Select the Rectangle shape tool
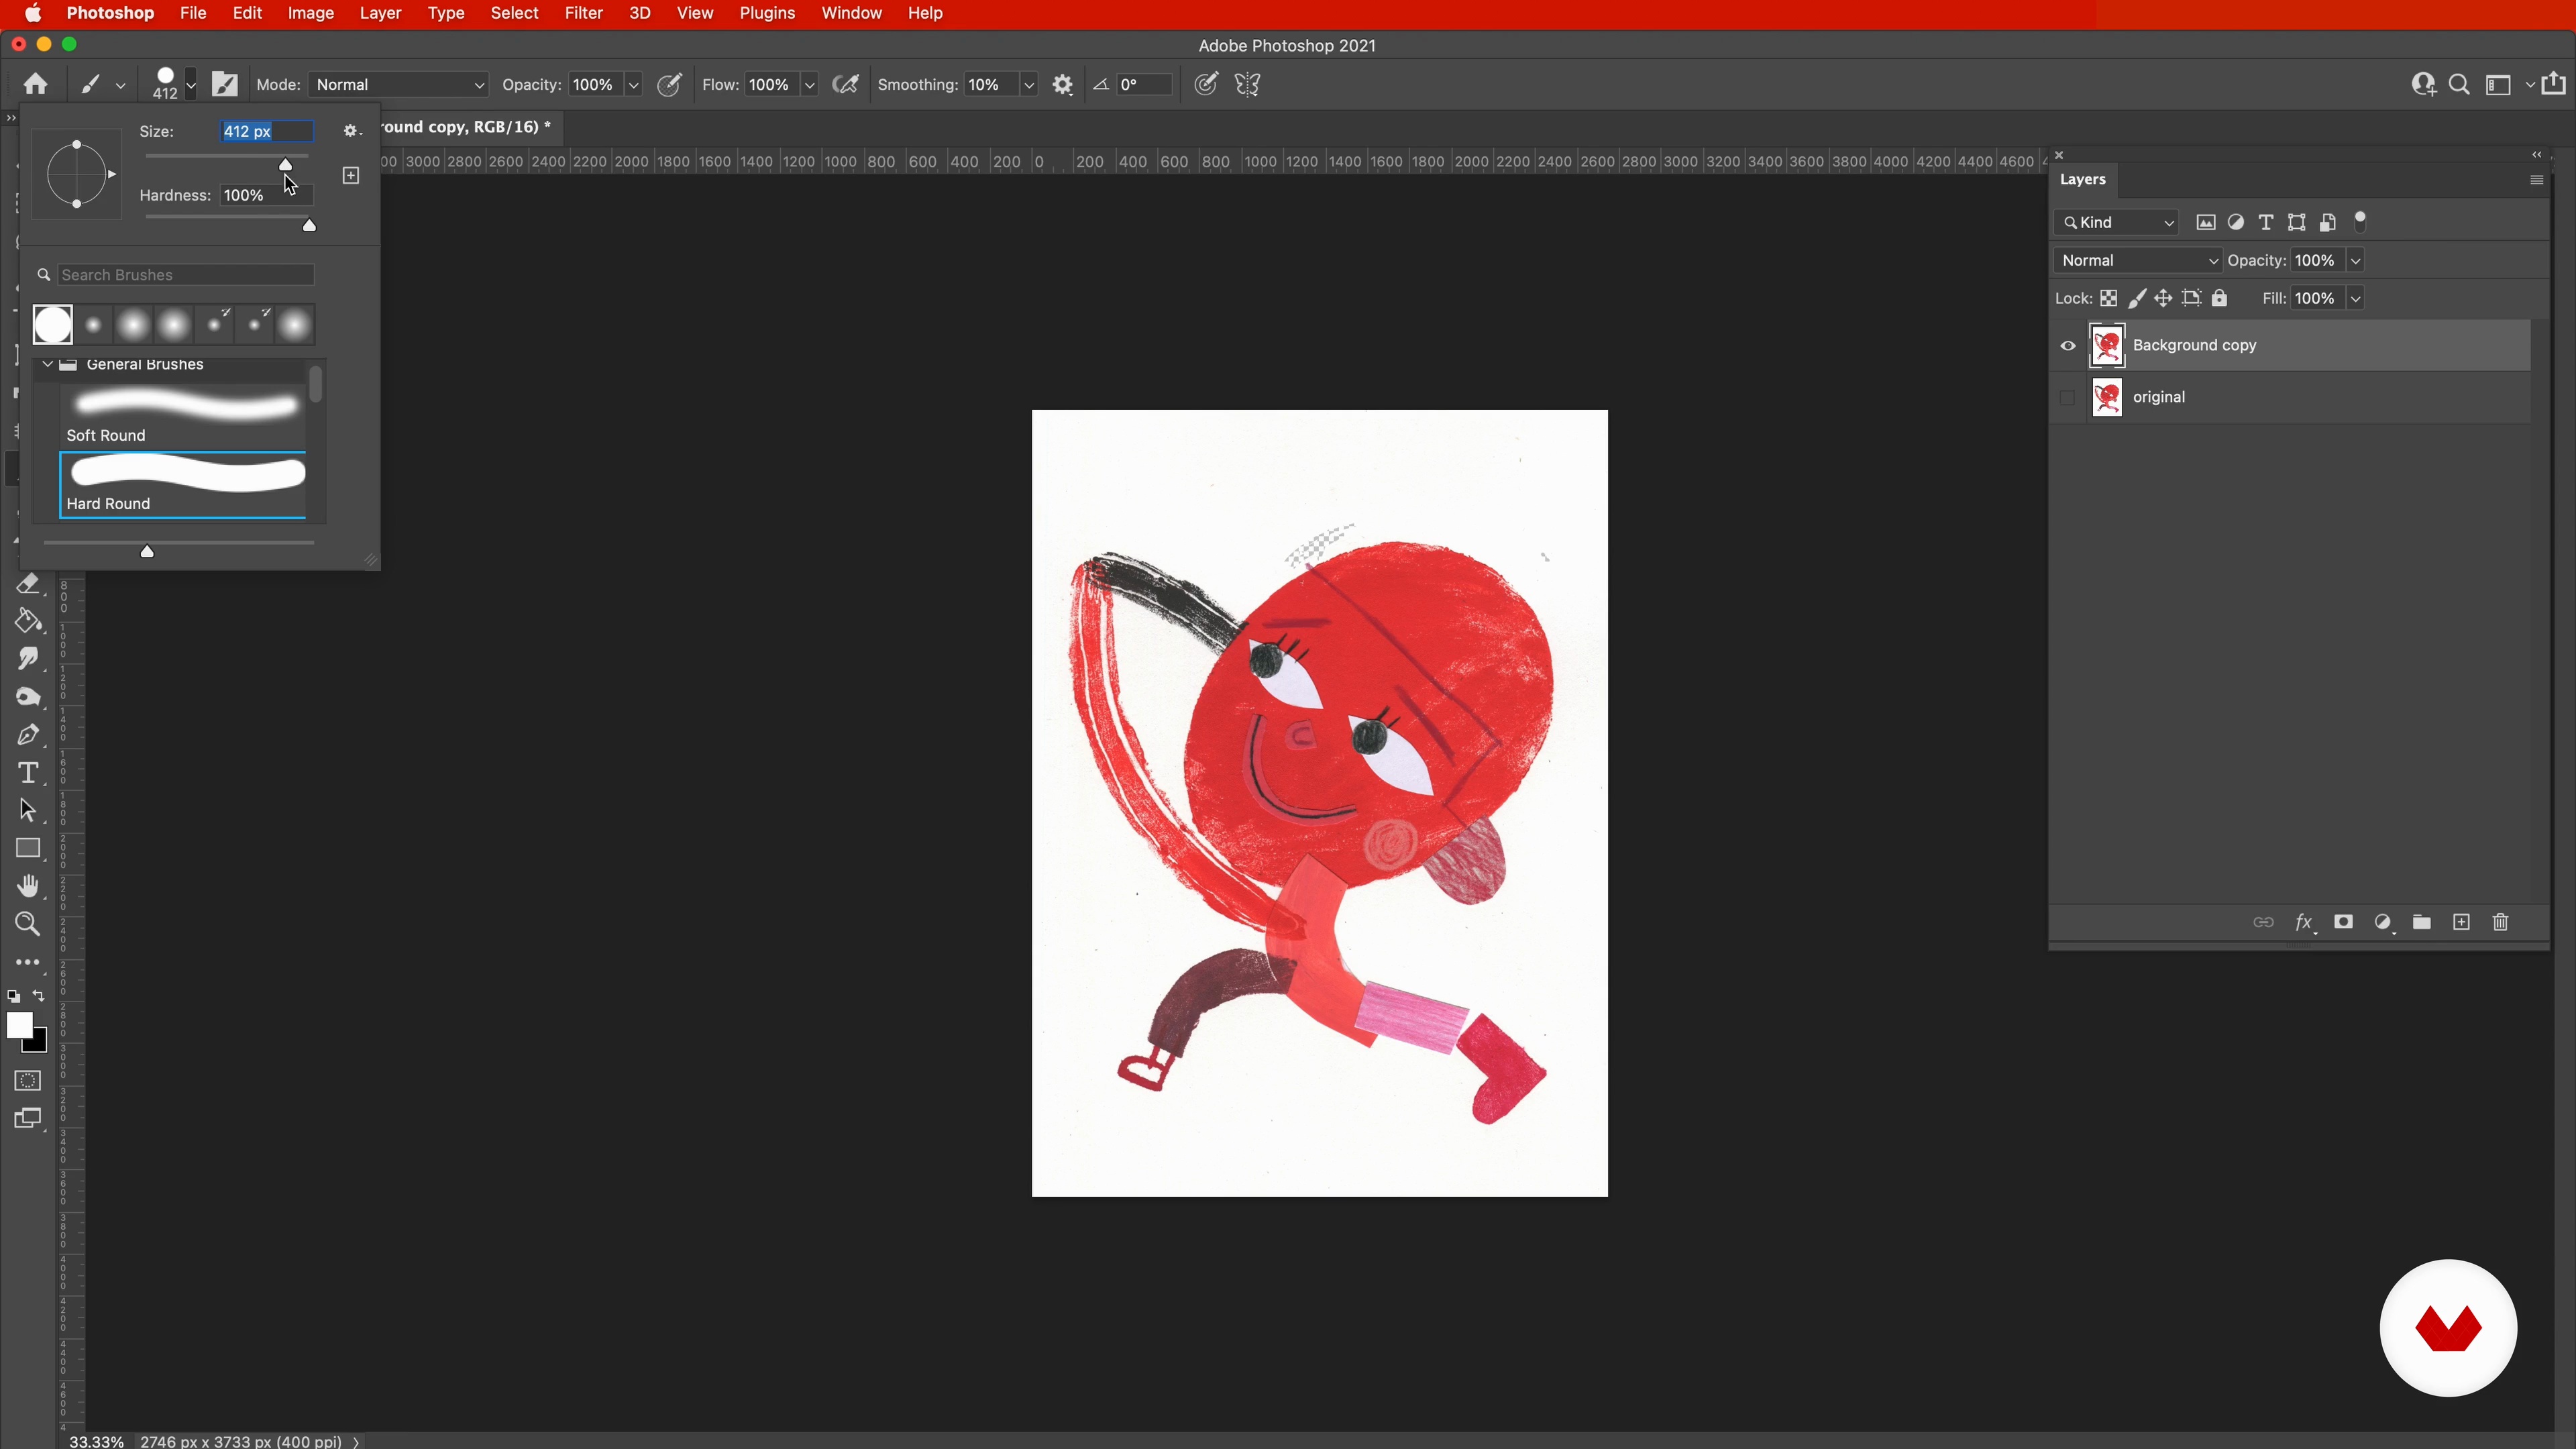Image resolution: width=2576 pixels, height=1449 pixels. pyautogui.click(x=28, y=849)
